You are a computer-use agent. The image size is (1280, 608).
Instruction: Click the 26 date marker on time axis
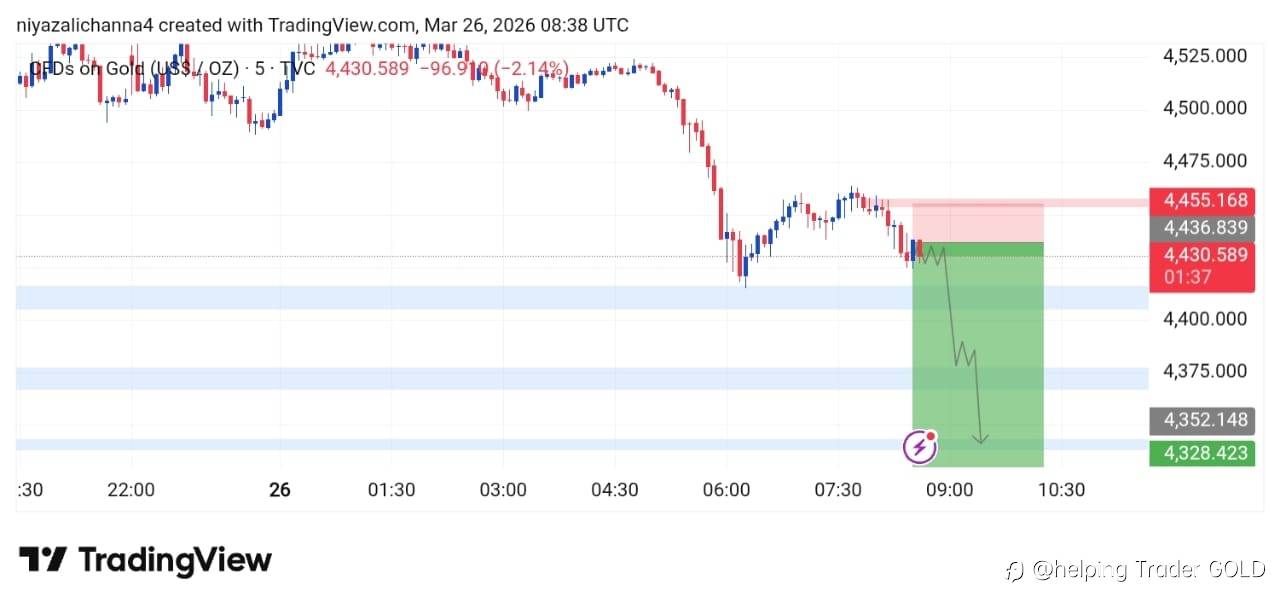click(280, 490)
